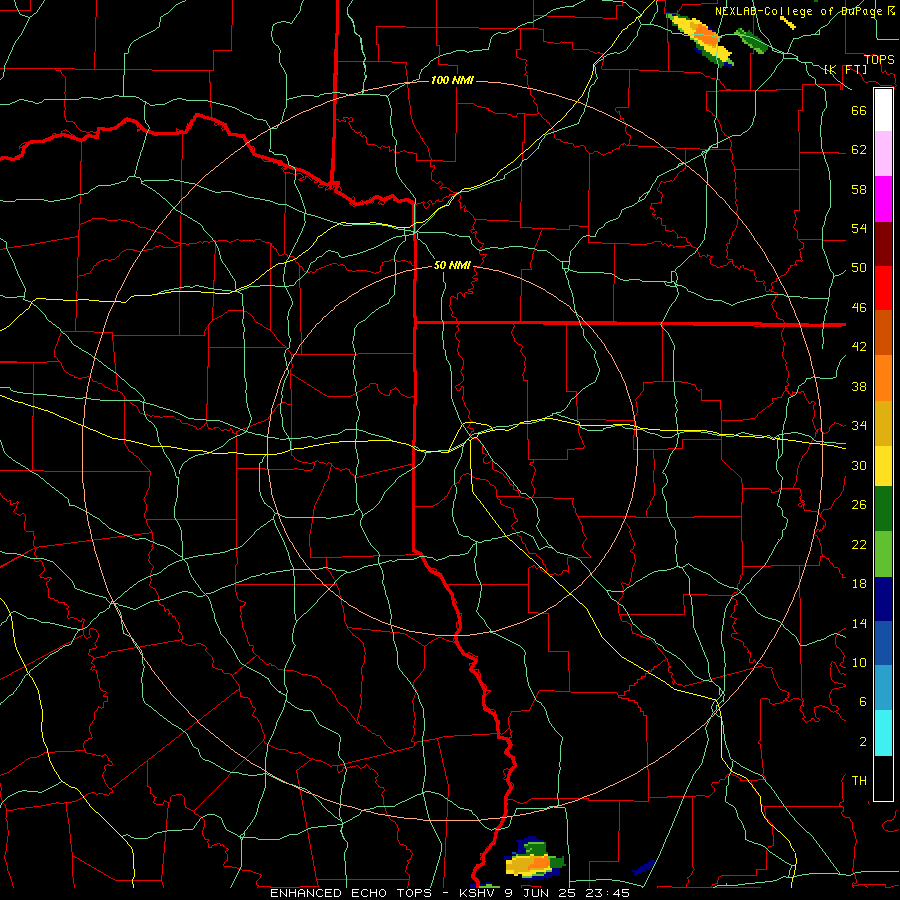Viewport: 900px width, 900px height.
Task: Click the 38 value on the legend
Action: (x=859, y=386)
